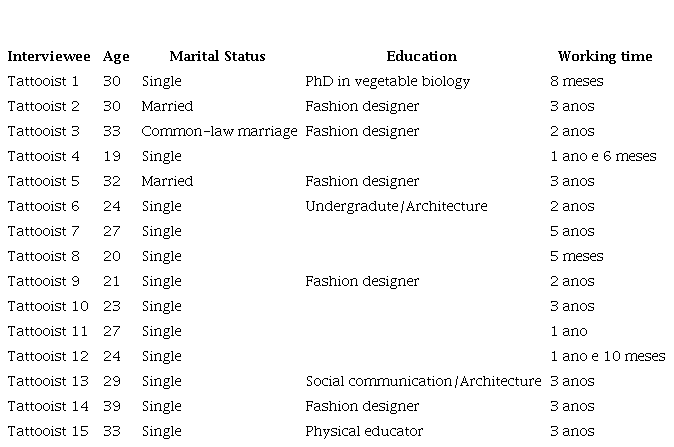Select the Working time column header
This screenshot has width=674, height=447.
pos(604,57)
